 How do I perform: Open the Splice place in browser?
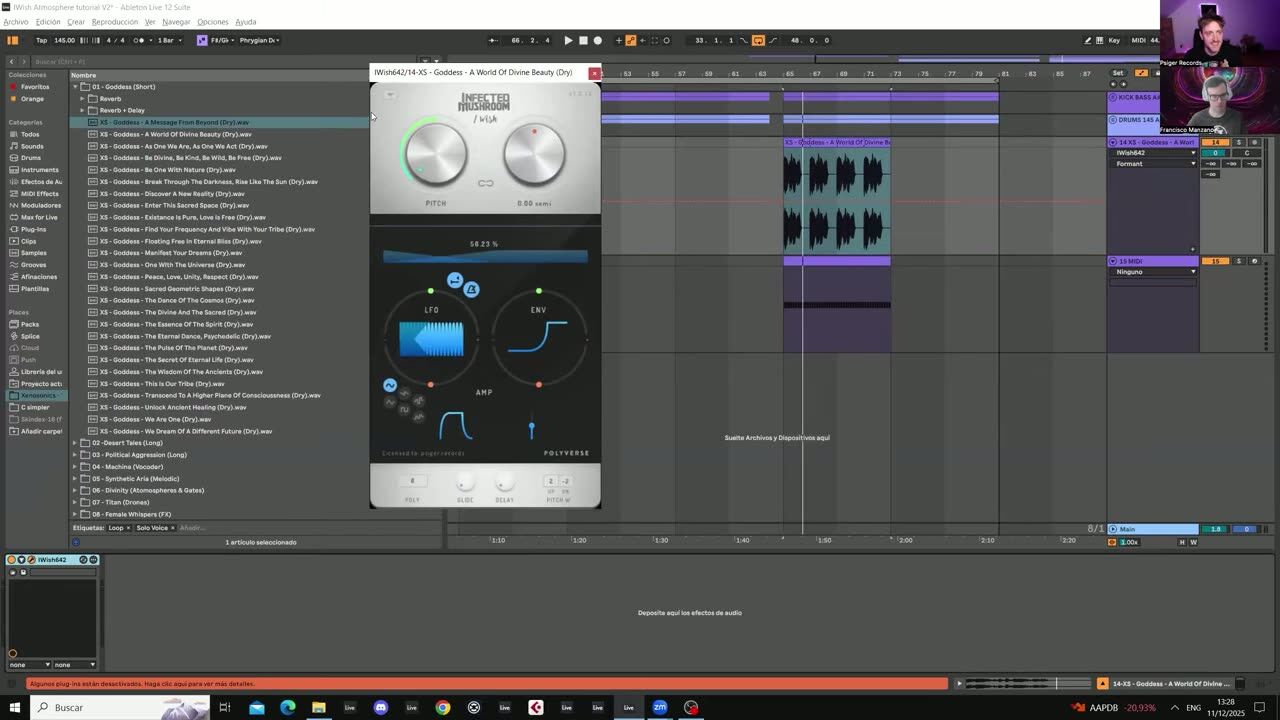pos(30,336)
